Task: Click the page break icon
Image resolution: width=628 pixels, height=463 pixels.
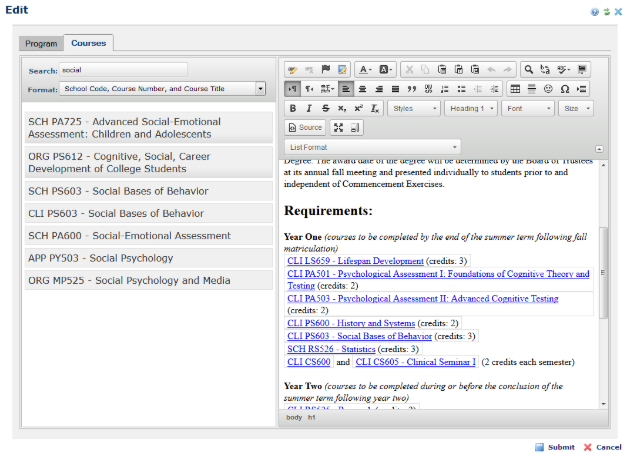Action: (x=582, y=89)
